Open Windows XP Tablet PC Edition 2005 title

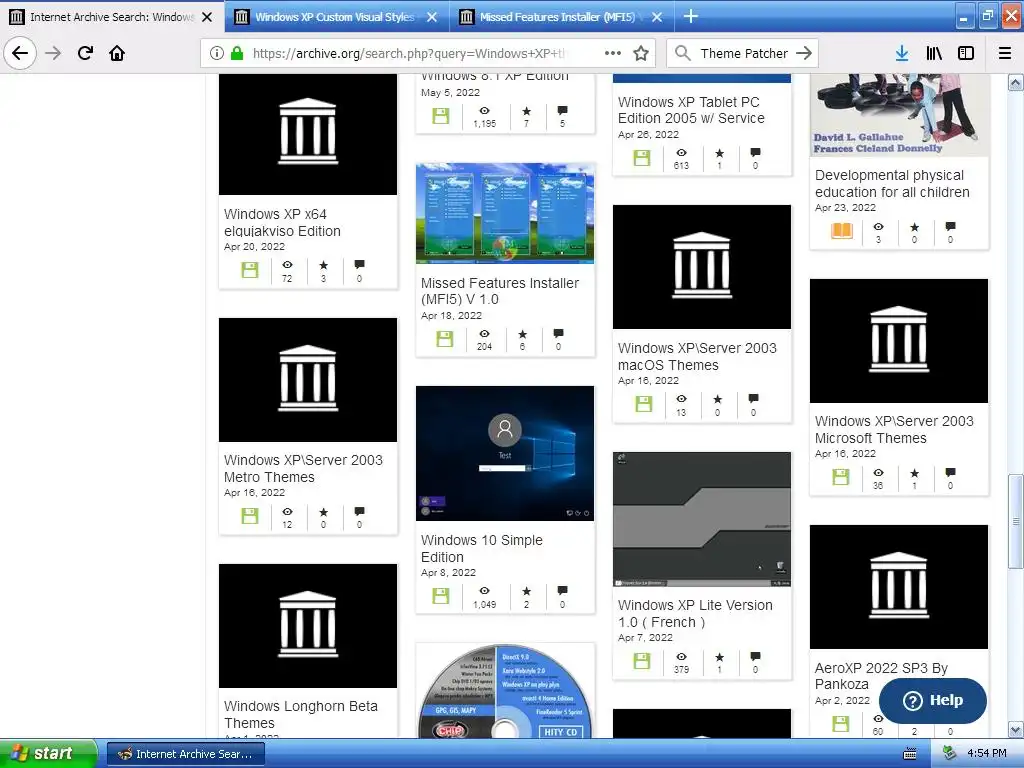(x=691, y=110)
